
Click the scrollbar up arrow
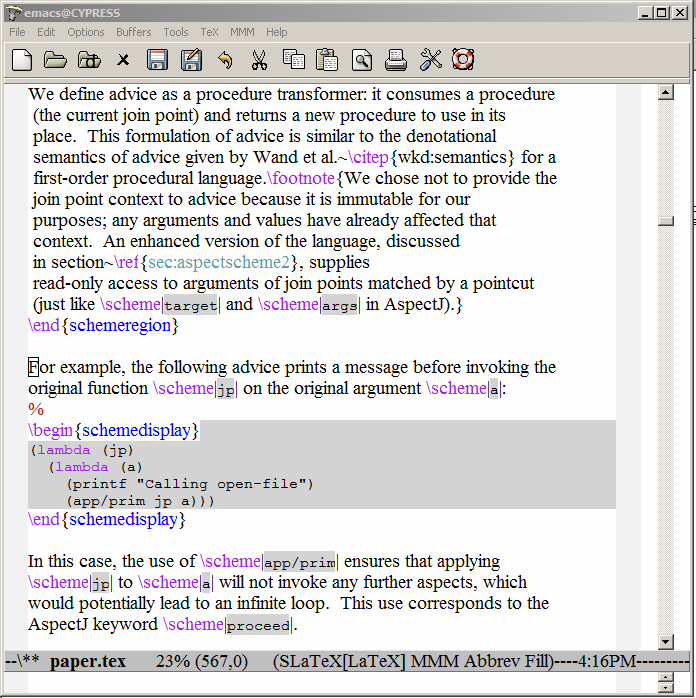pos(666,93)
